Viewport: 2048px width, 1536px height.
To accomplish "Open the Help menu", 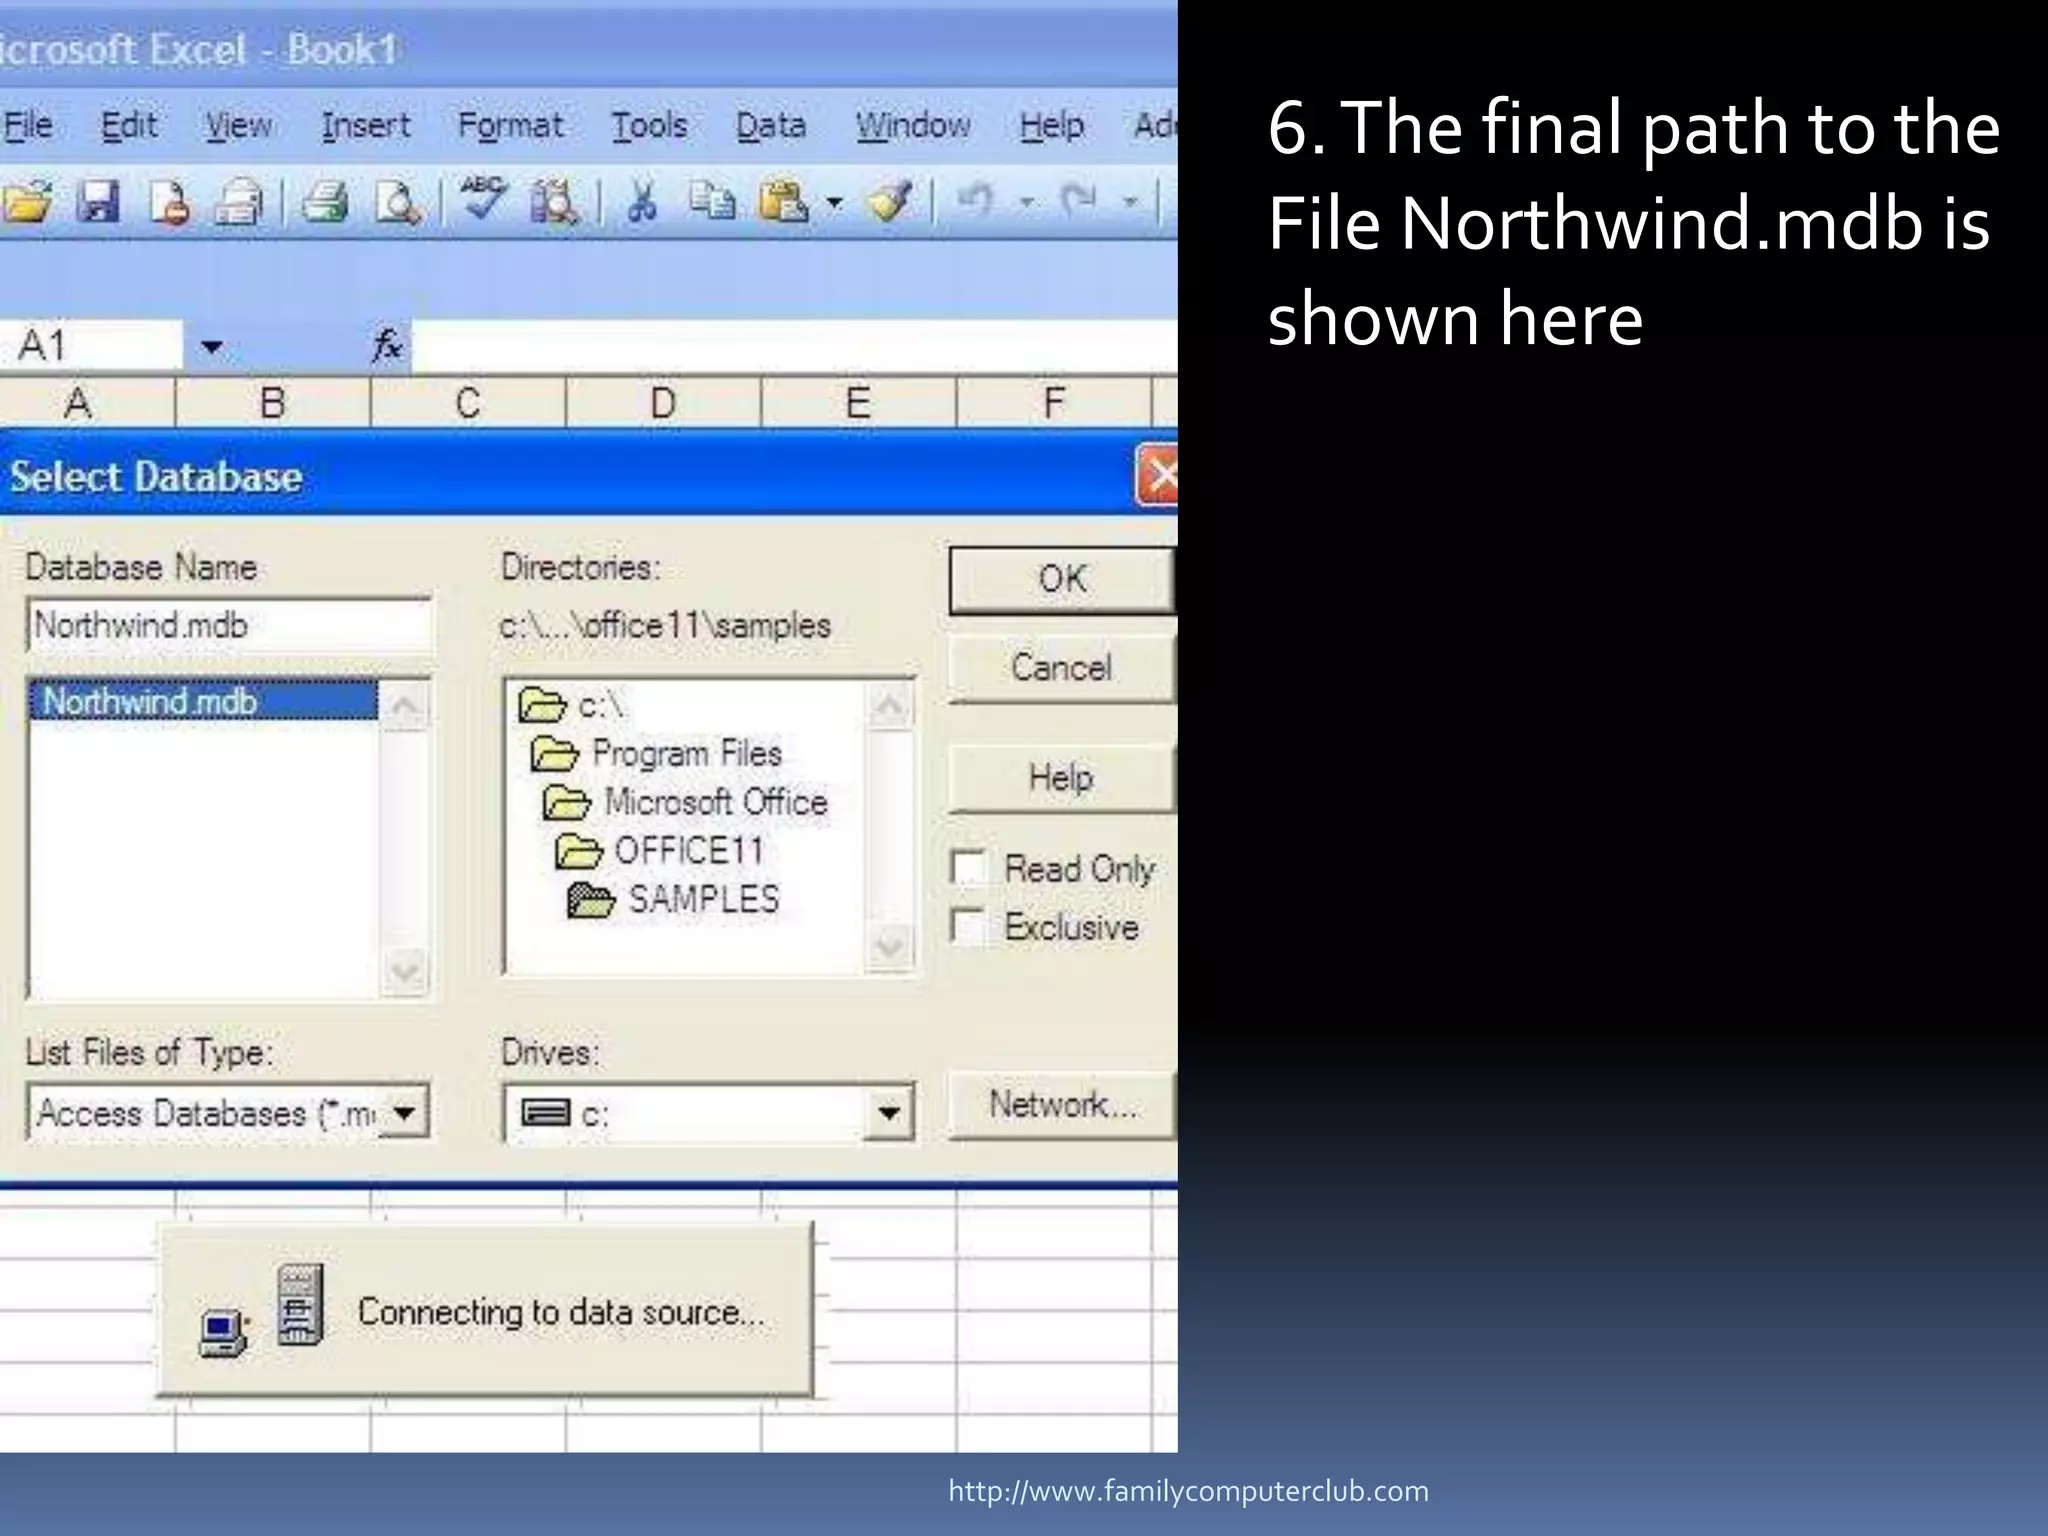I will click(1052, 125).
